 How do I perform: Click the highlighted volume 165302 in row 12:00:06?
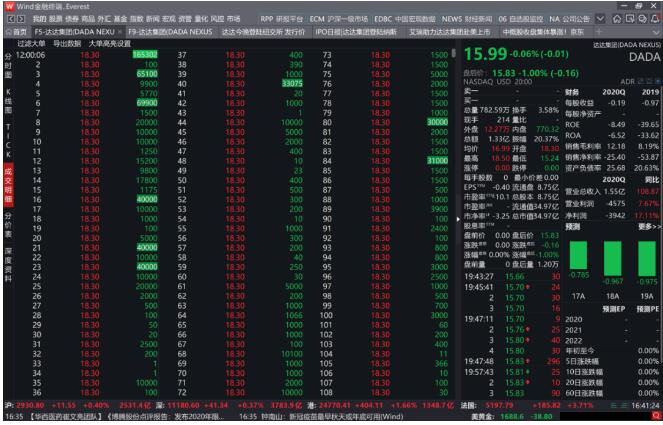(145, 55)
